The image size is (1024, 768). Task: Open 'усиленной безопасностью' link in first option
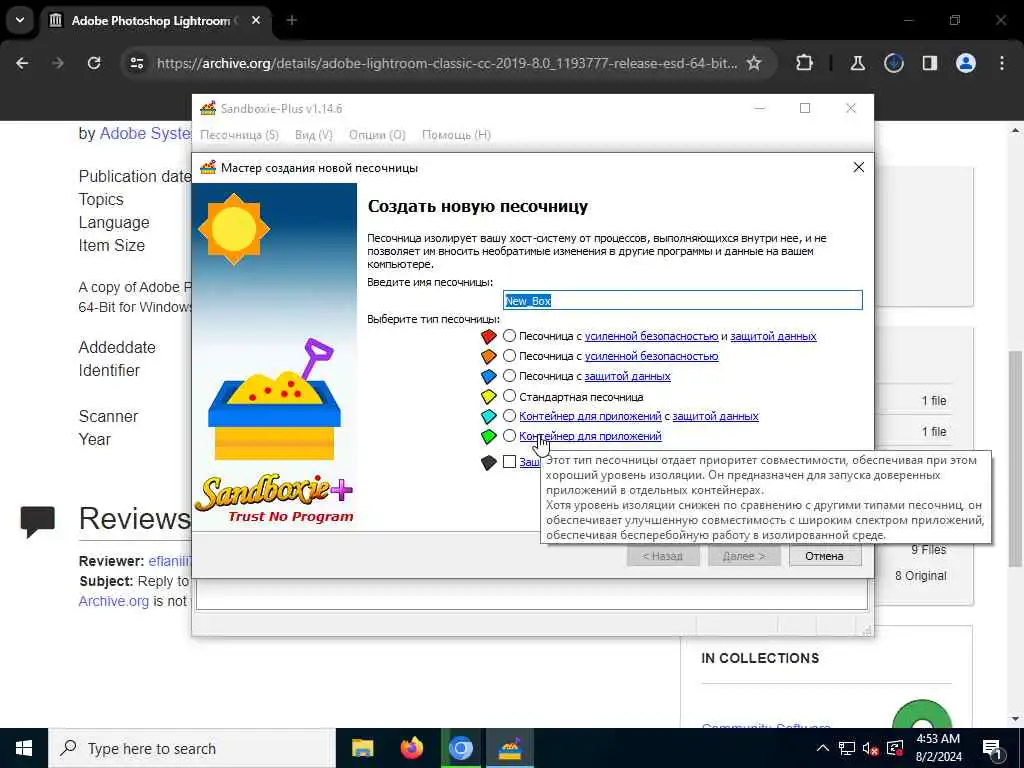click(651, 336)
